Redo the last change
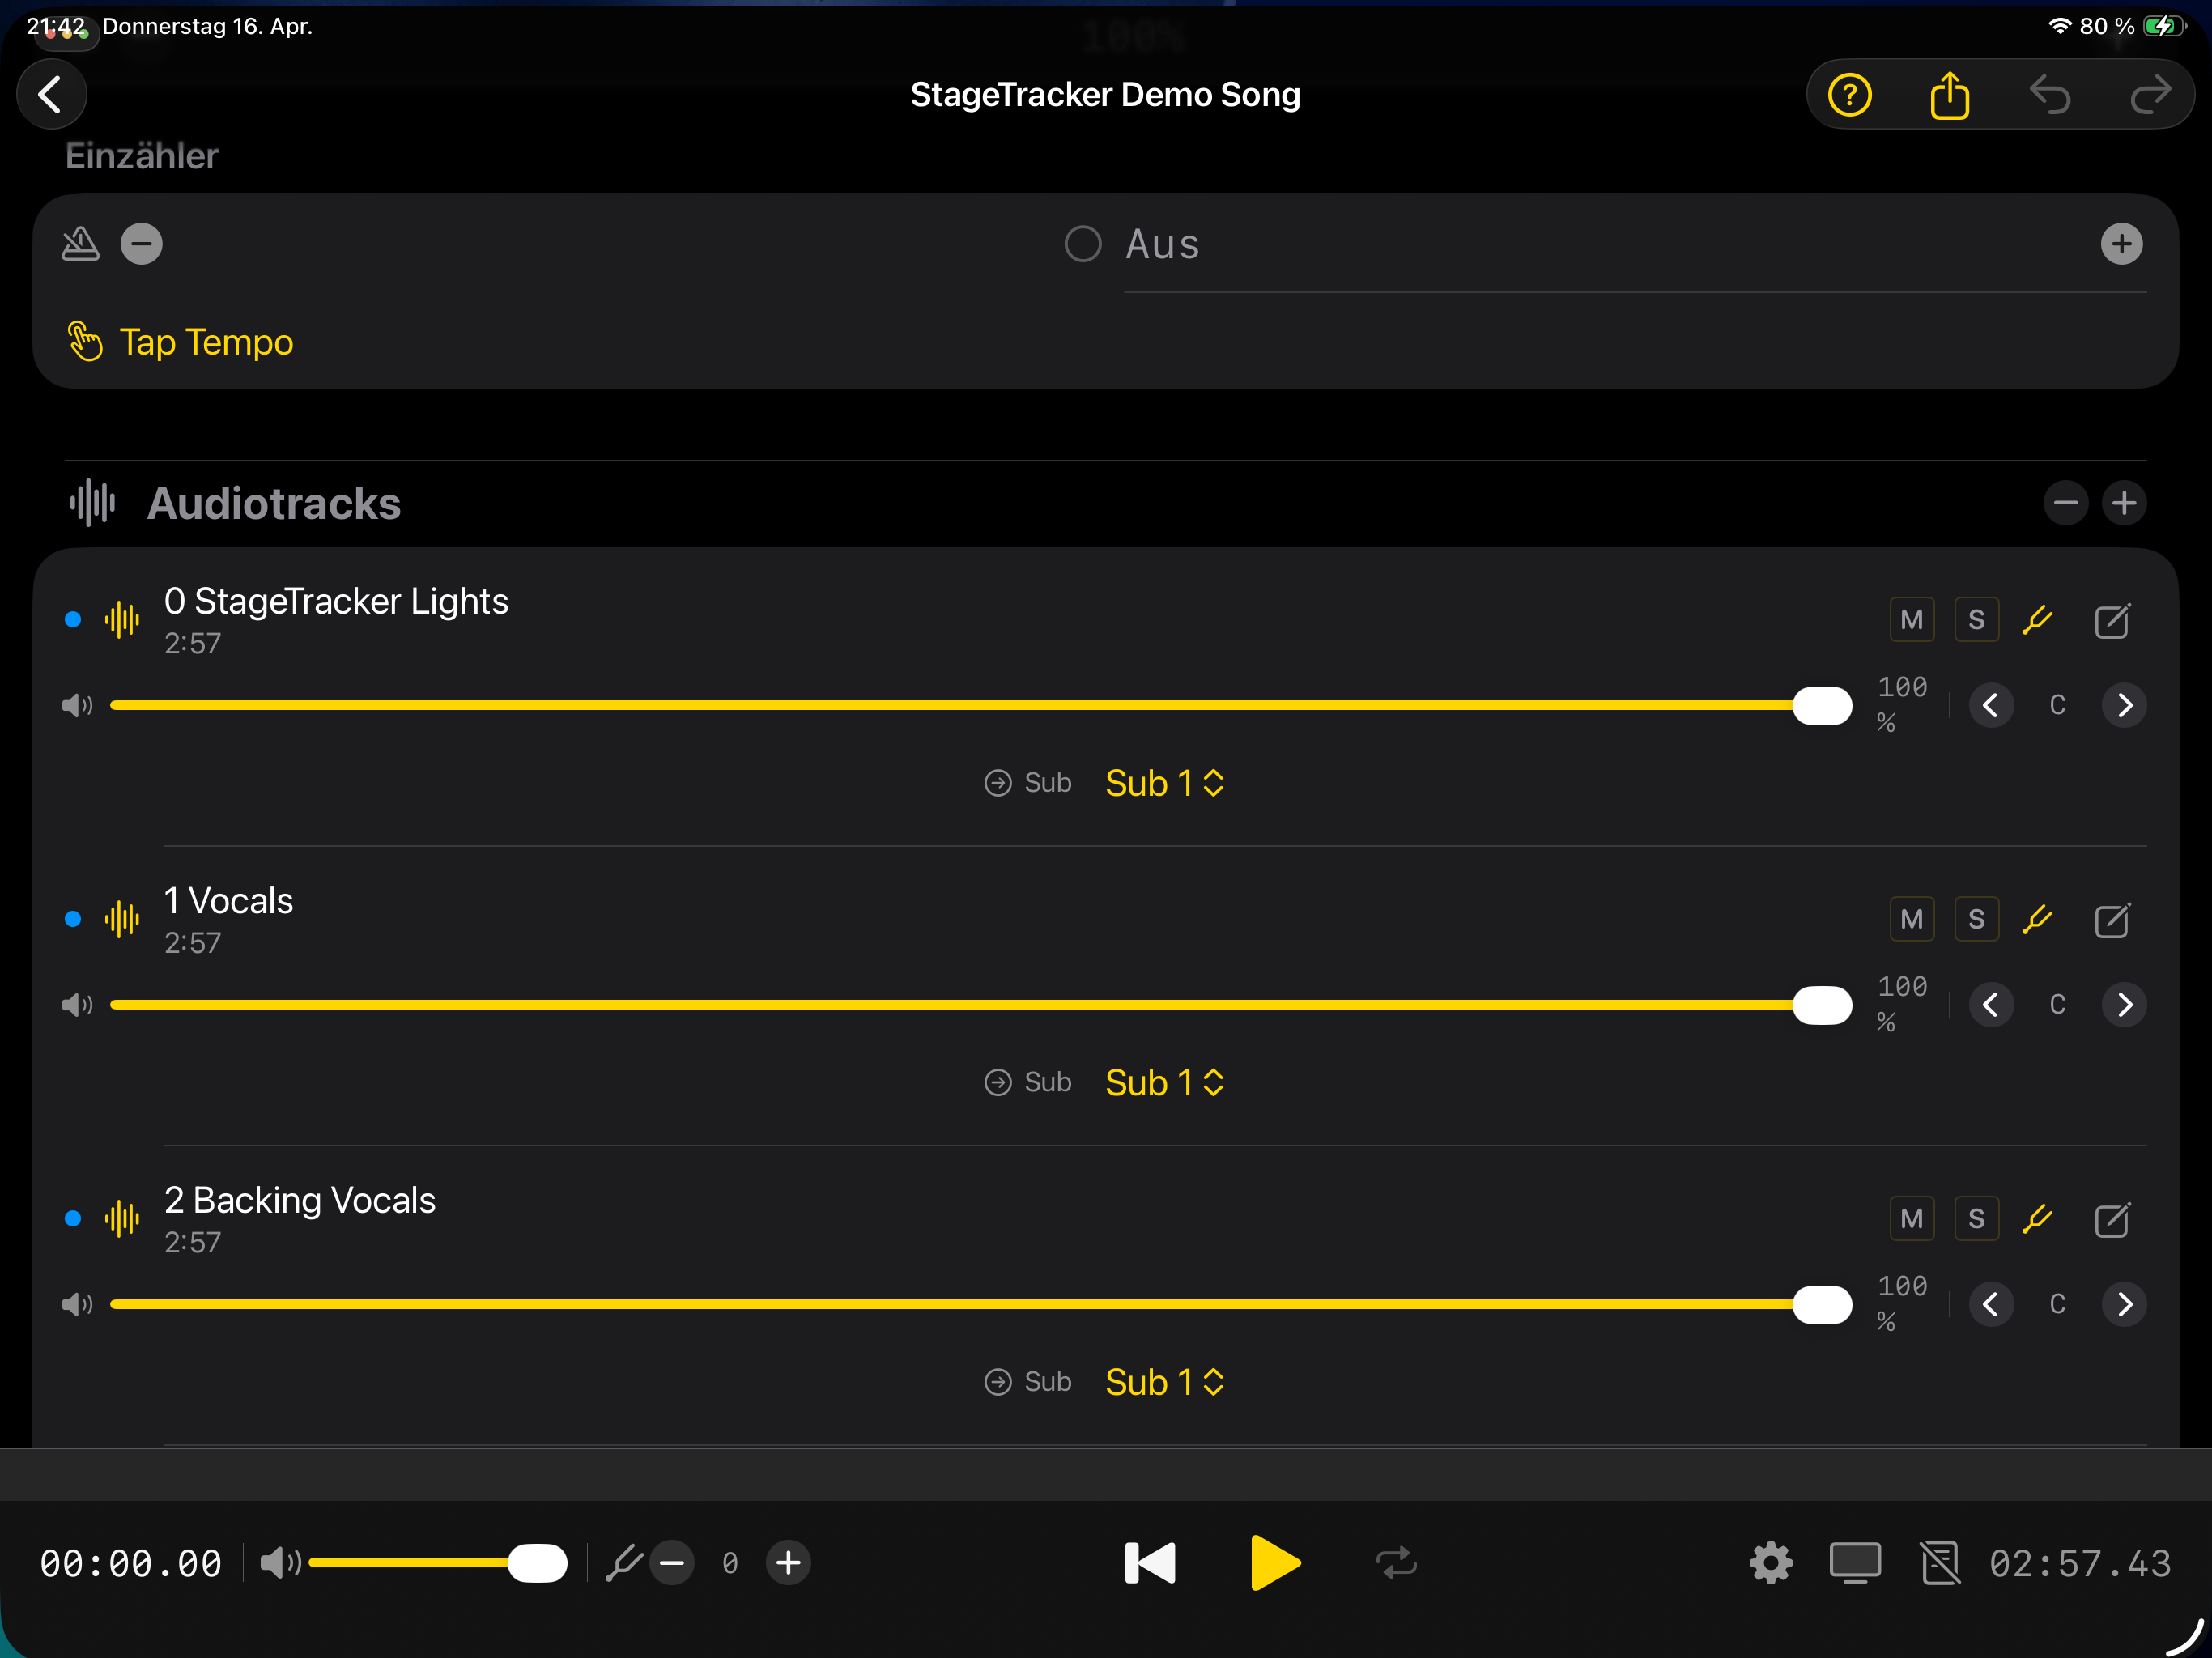2212x1658 pixels. click(2150, 96)
